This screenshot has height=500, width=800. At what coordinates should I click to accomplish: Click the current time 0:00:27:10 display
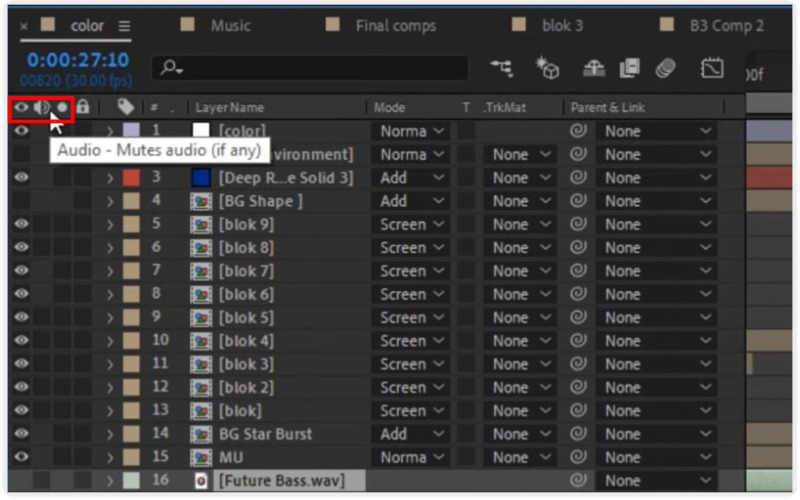[78, 60]
